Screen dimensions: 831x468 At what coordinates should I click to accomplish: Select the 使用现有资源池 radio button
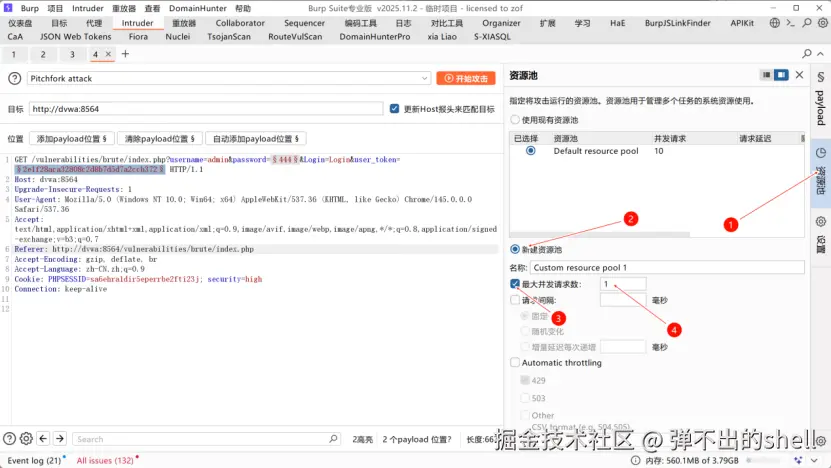[x=515, y=119]
